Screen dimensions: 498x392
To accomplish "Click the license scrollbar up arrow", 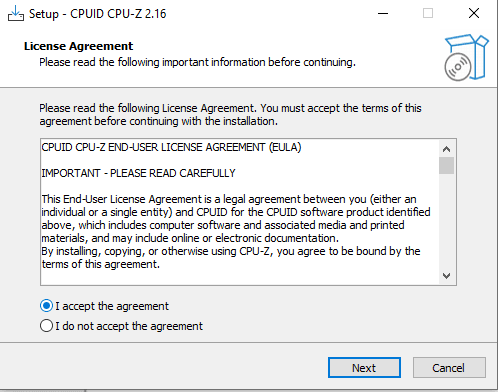I will click(446, 149).
